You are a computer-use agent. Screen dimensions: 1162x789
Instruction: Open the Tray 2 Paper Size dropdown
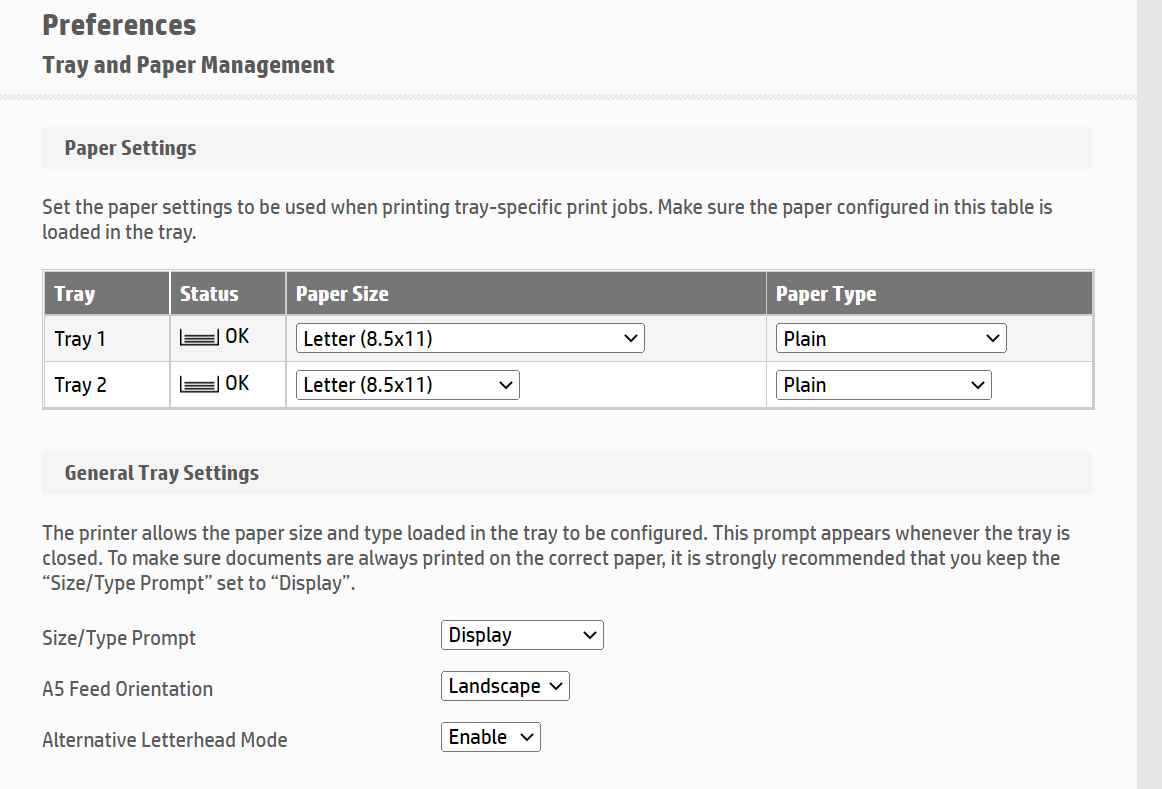(x=406, y=384)
